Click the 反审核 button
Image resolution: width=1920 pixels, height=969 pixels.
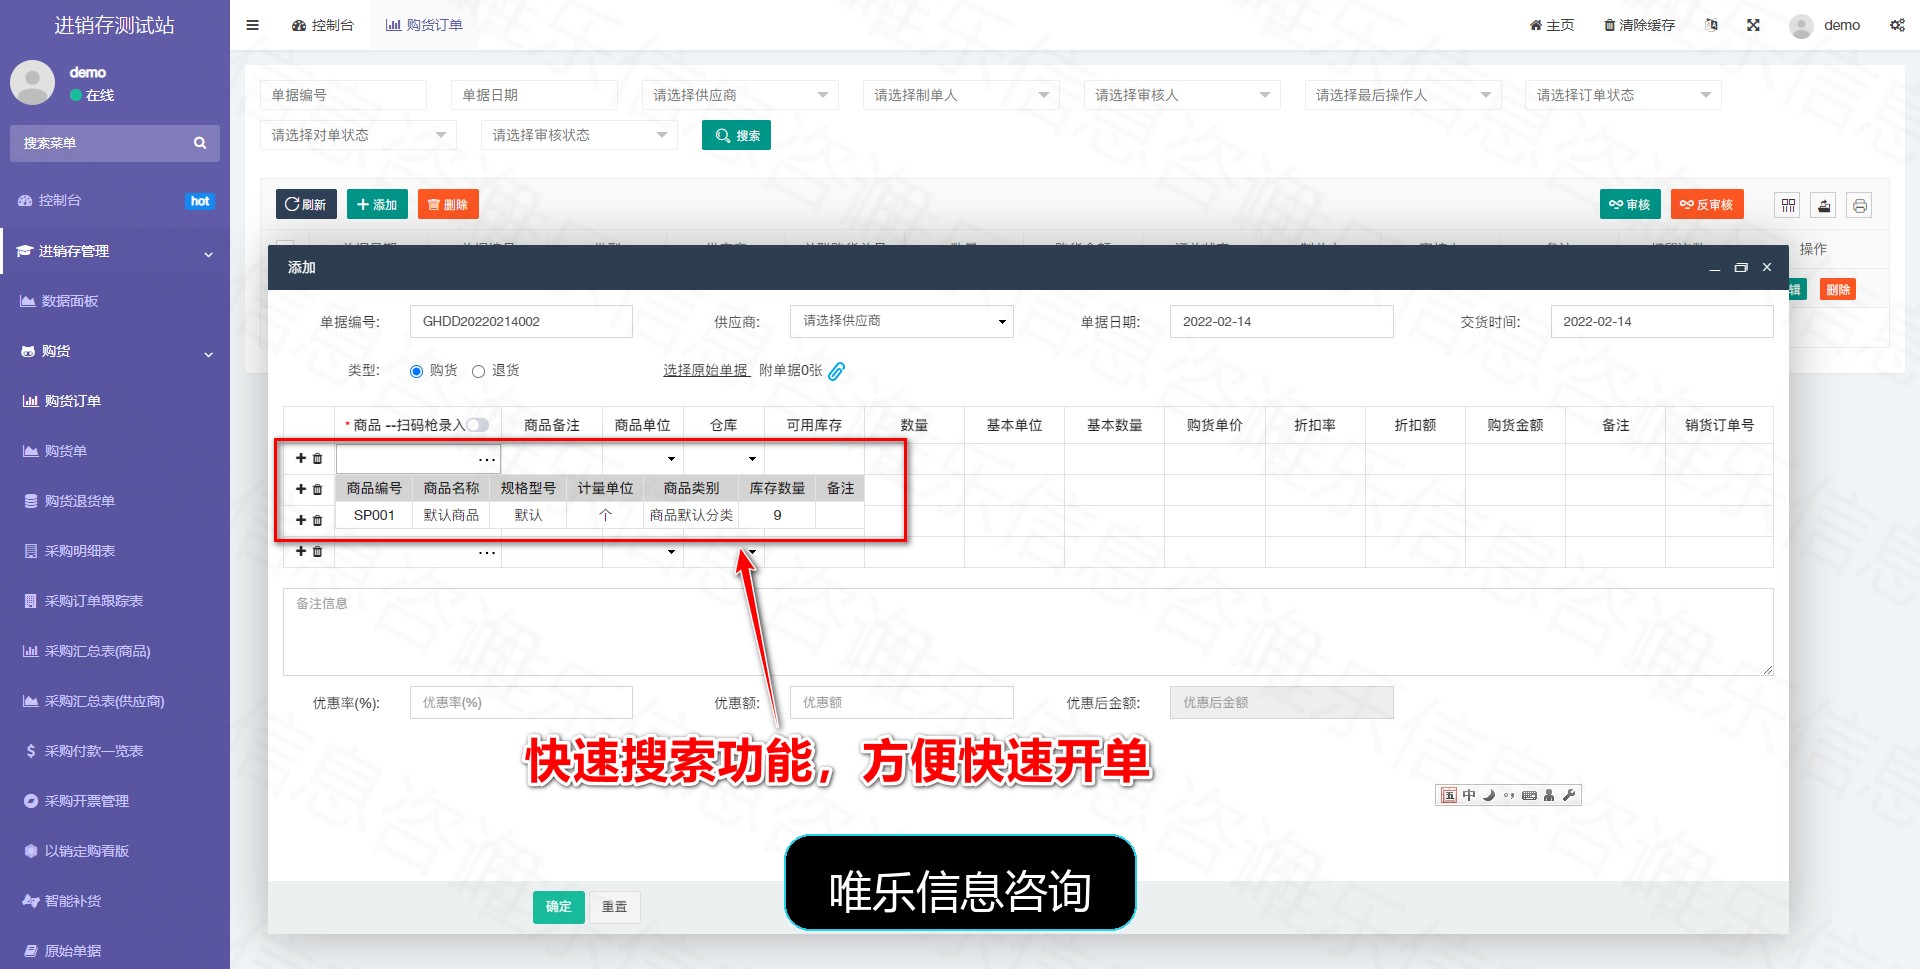[1707, 204]
